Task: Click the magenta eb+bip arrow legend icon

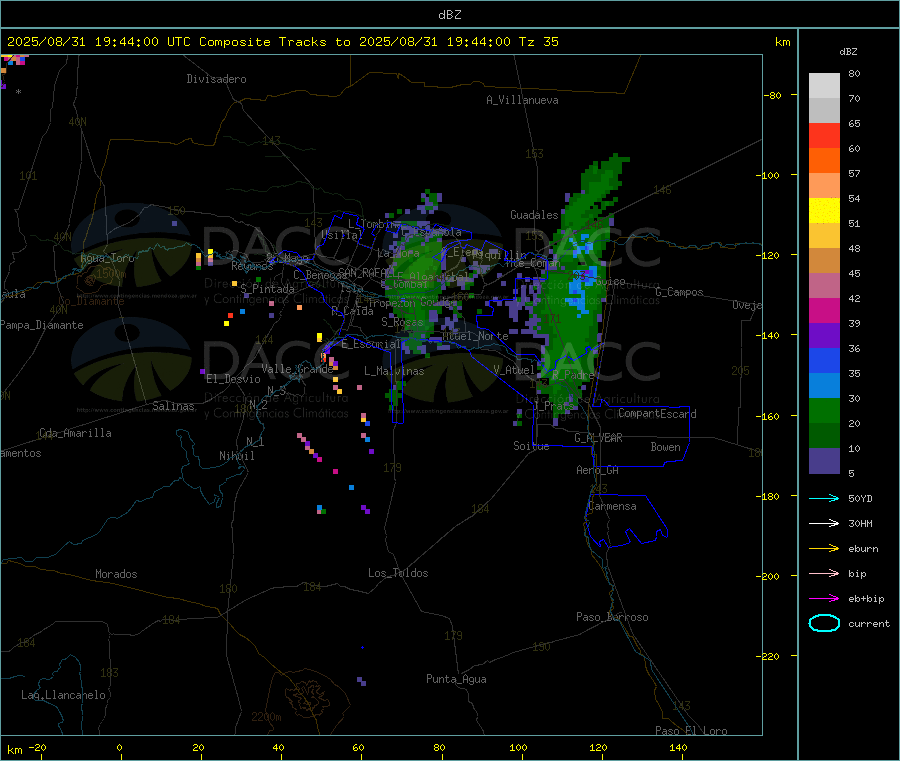Action: tap(824, 599)
